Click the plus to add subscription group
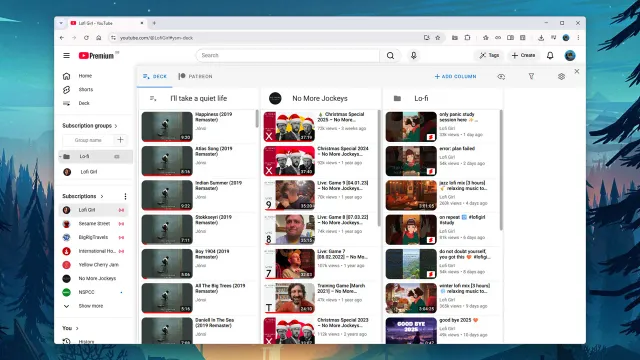This screenshot has width=640, height=360. (x=120, y=140)
